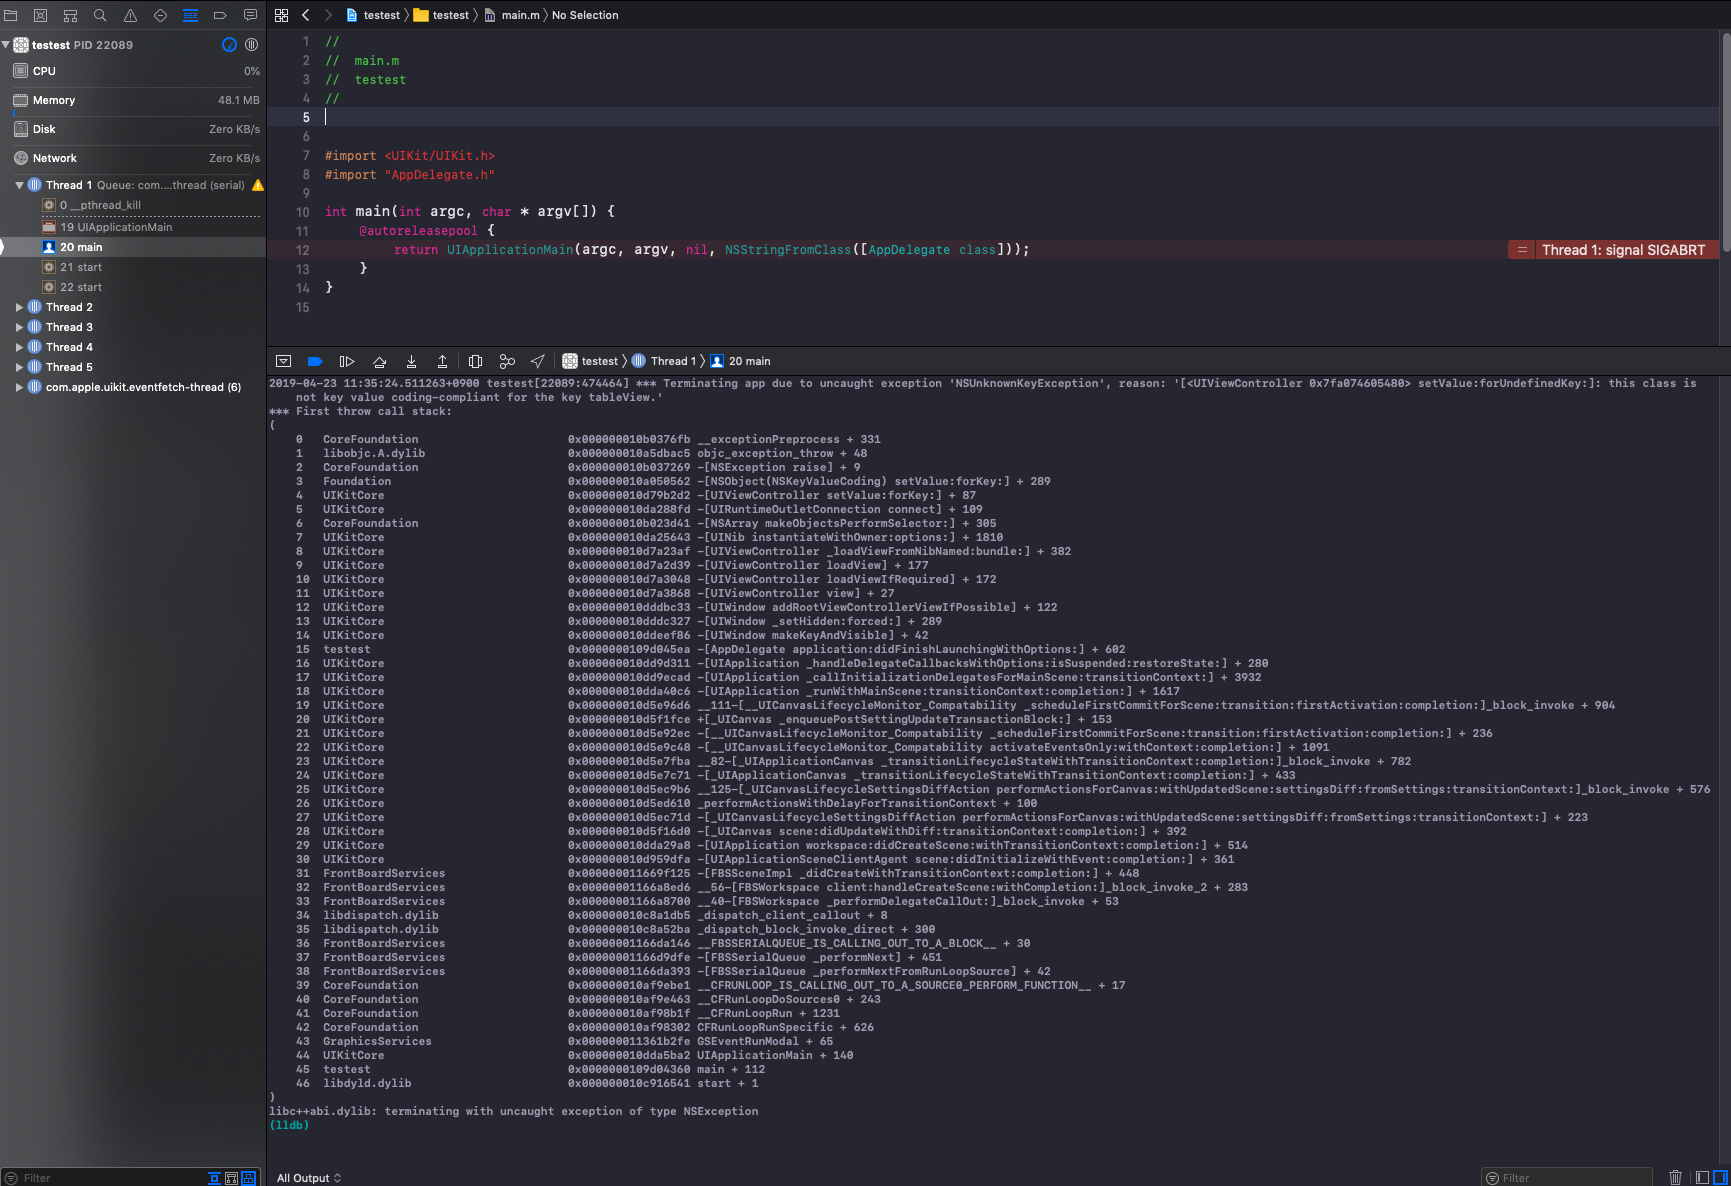Viewport: 1731px width, 1186px height.
Task: Deactivate breakpoints in the debug bar
Action: pos(316,361)
